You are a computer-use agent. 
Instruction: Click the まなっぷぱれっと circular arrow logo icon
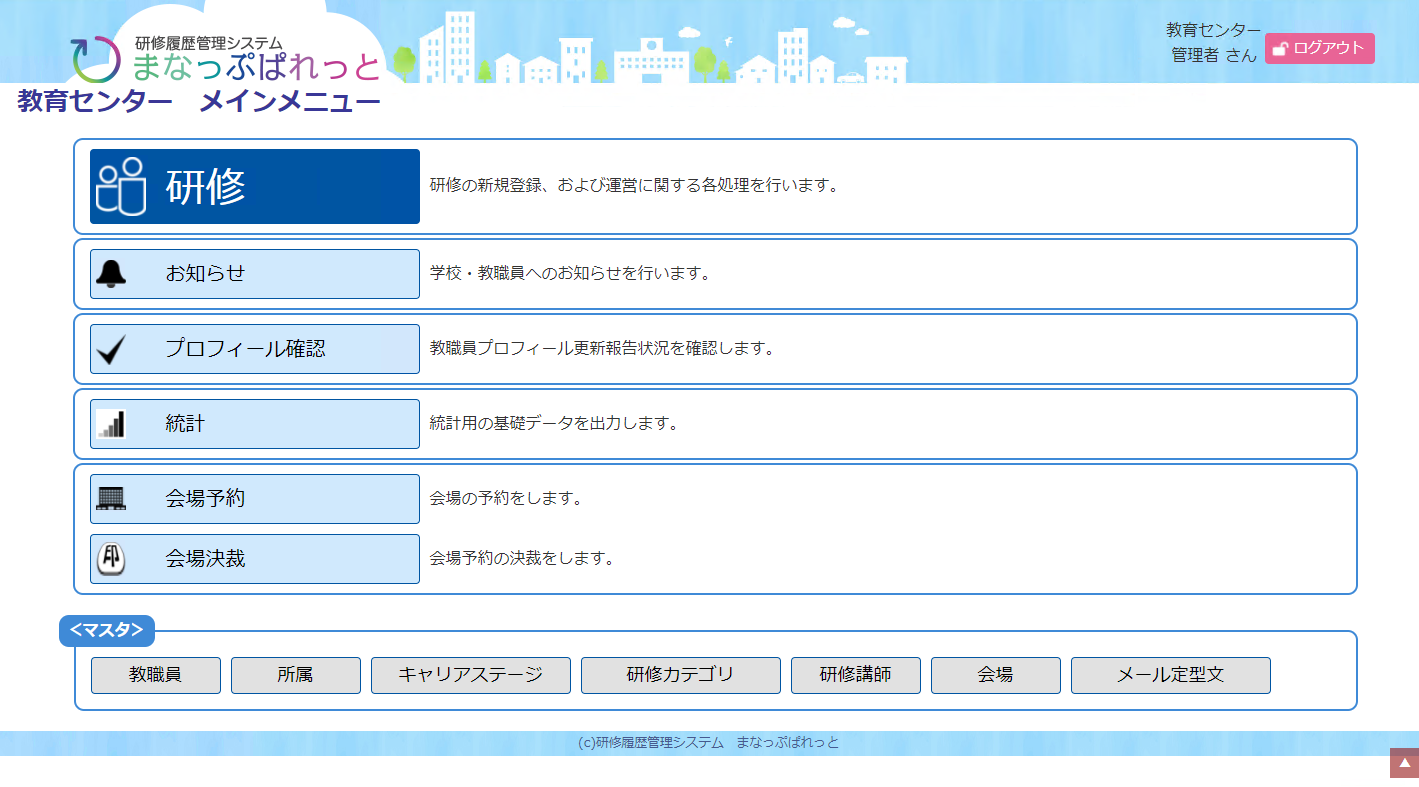point(97,58)
